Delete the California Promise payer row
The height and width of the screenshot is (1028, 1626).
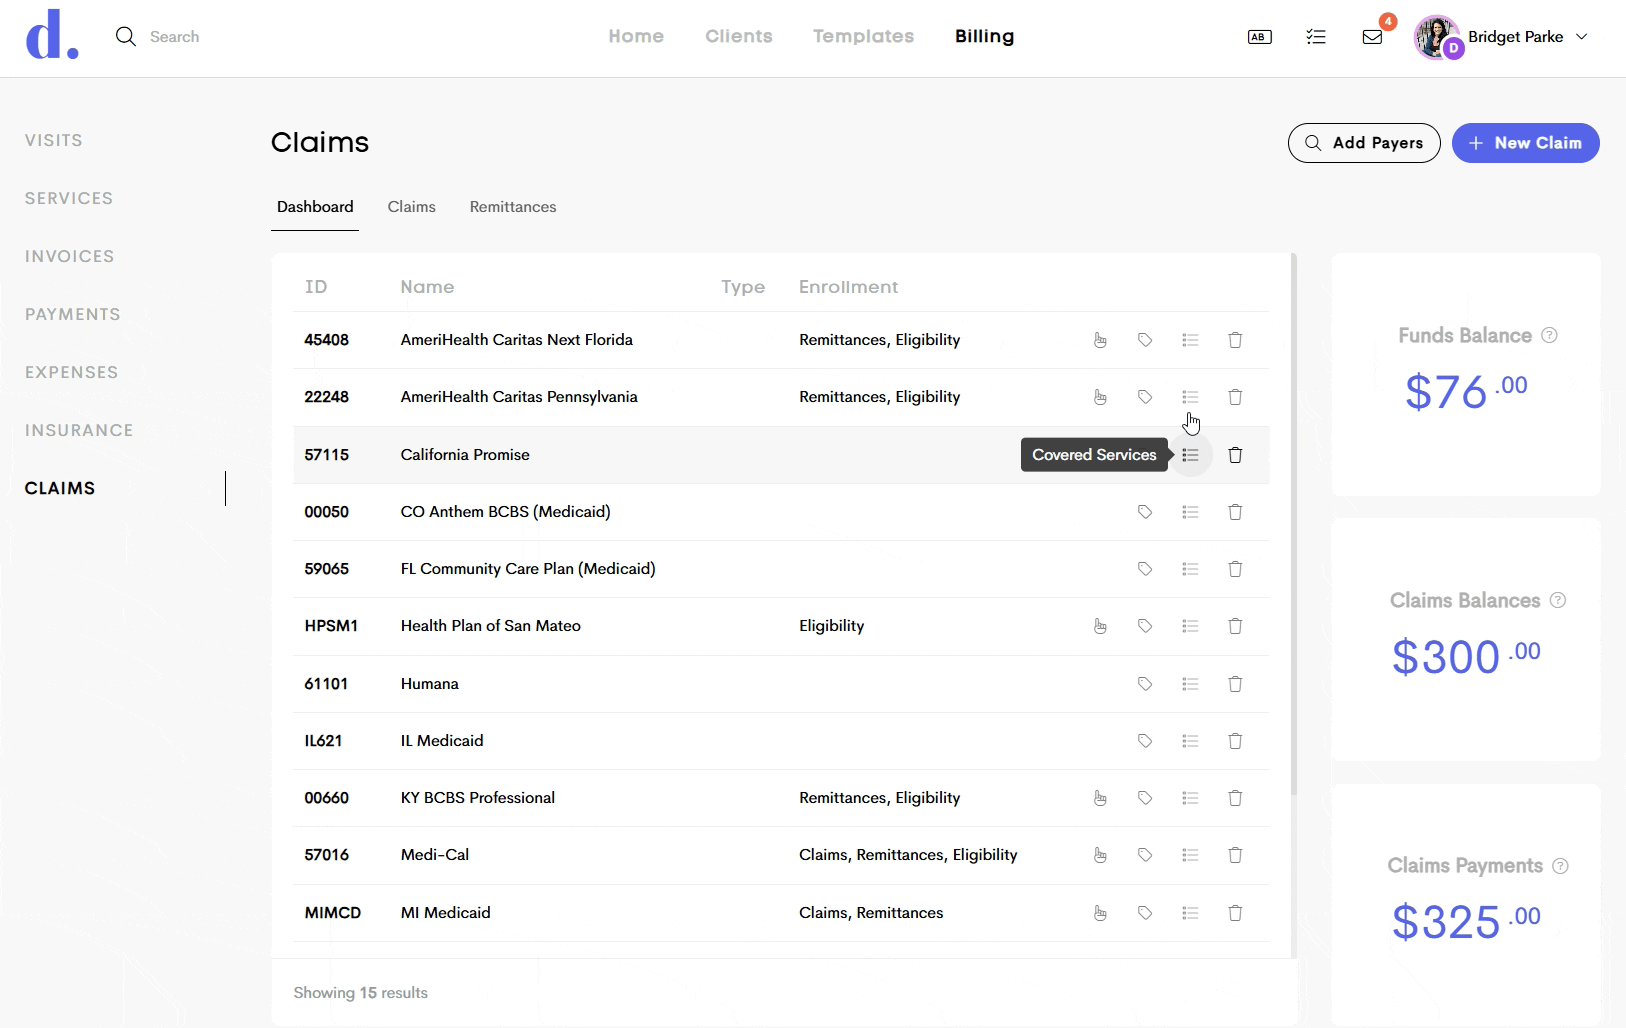1235,455
